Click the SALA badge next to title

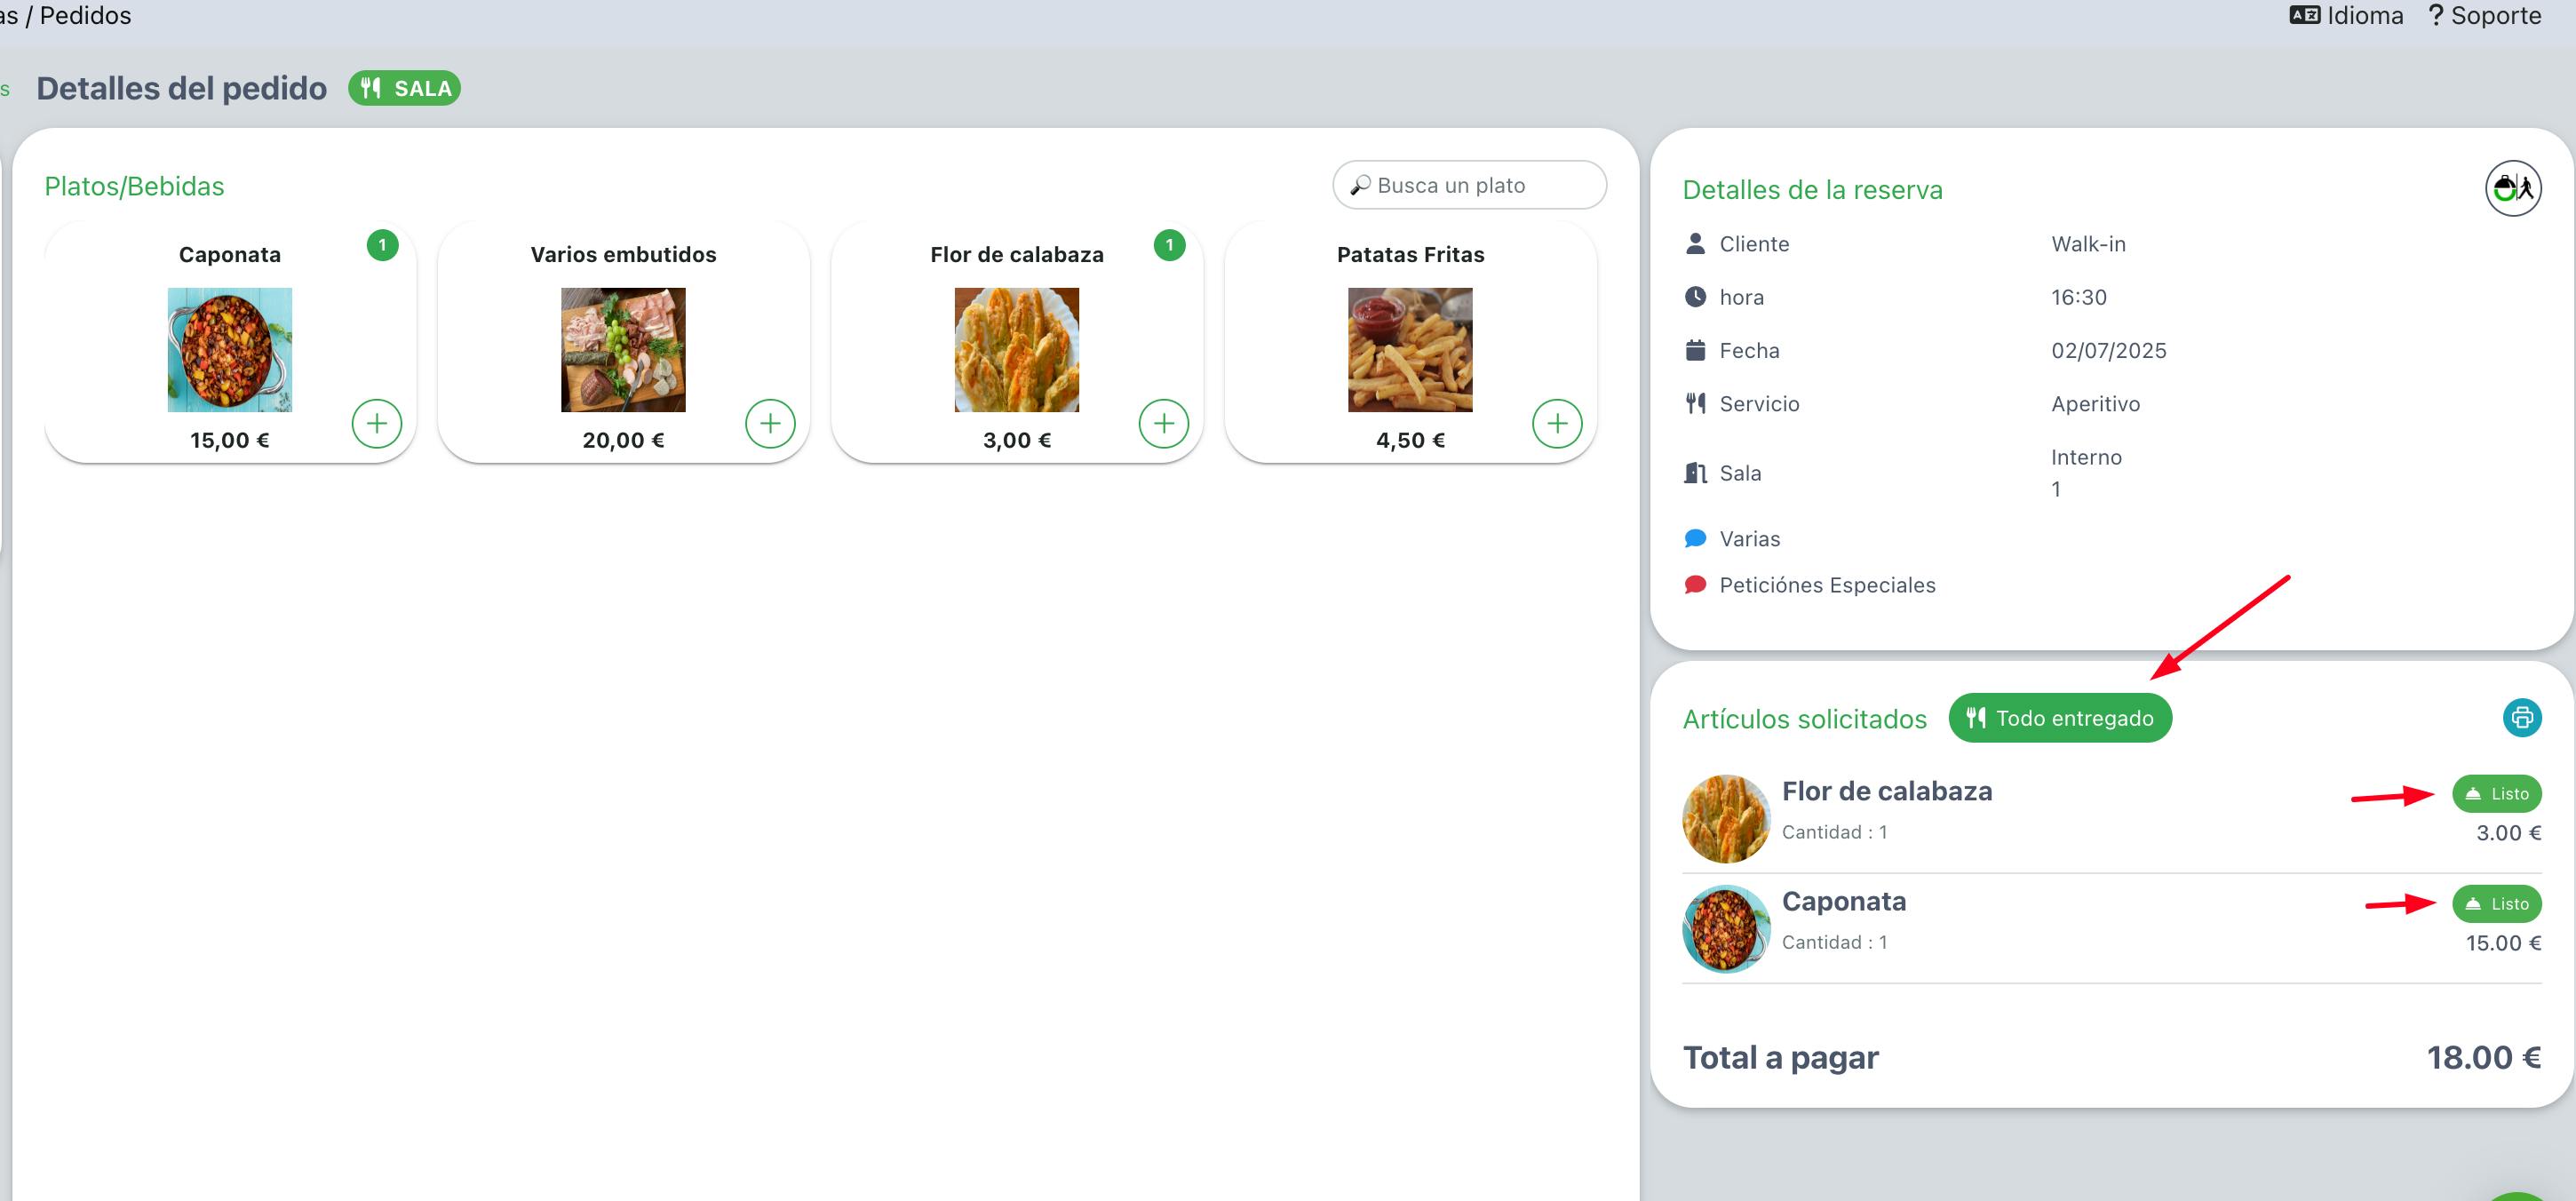coord(404,88)
